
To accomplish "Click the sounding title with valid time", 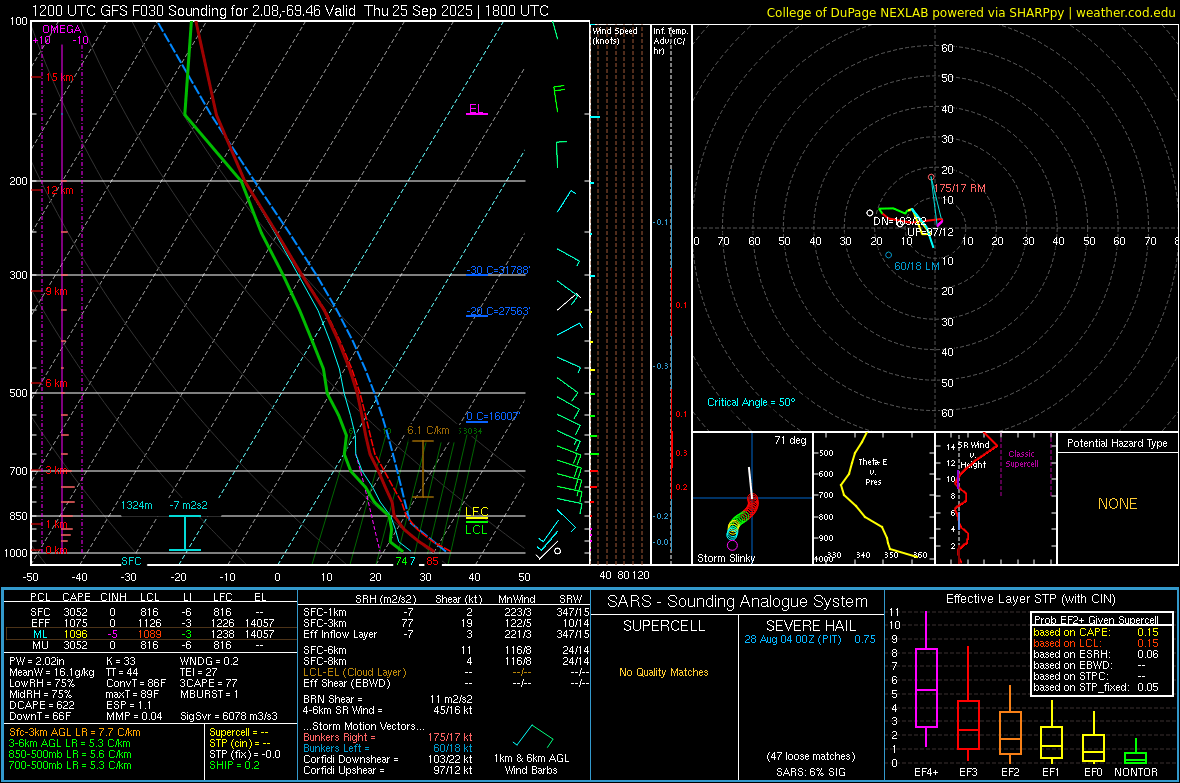I will click(290, 11).
